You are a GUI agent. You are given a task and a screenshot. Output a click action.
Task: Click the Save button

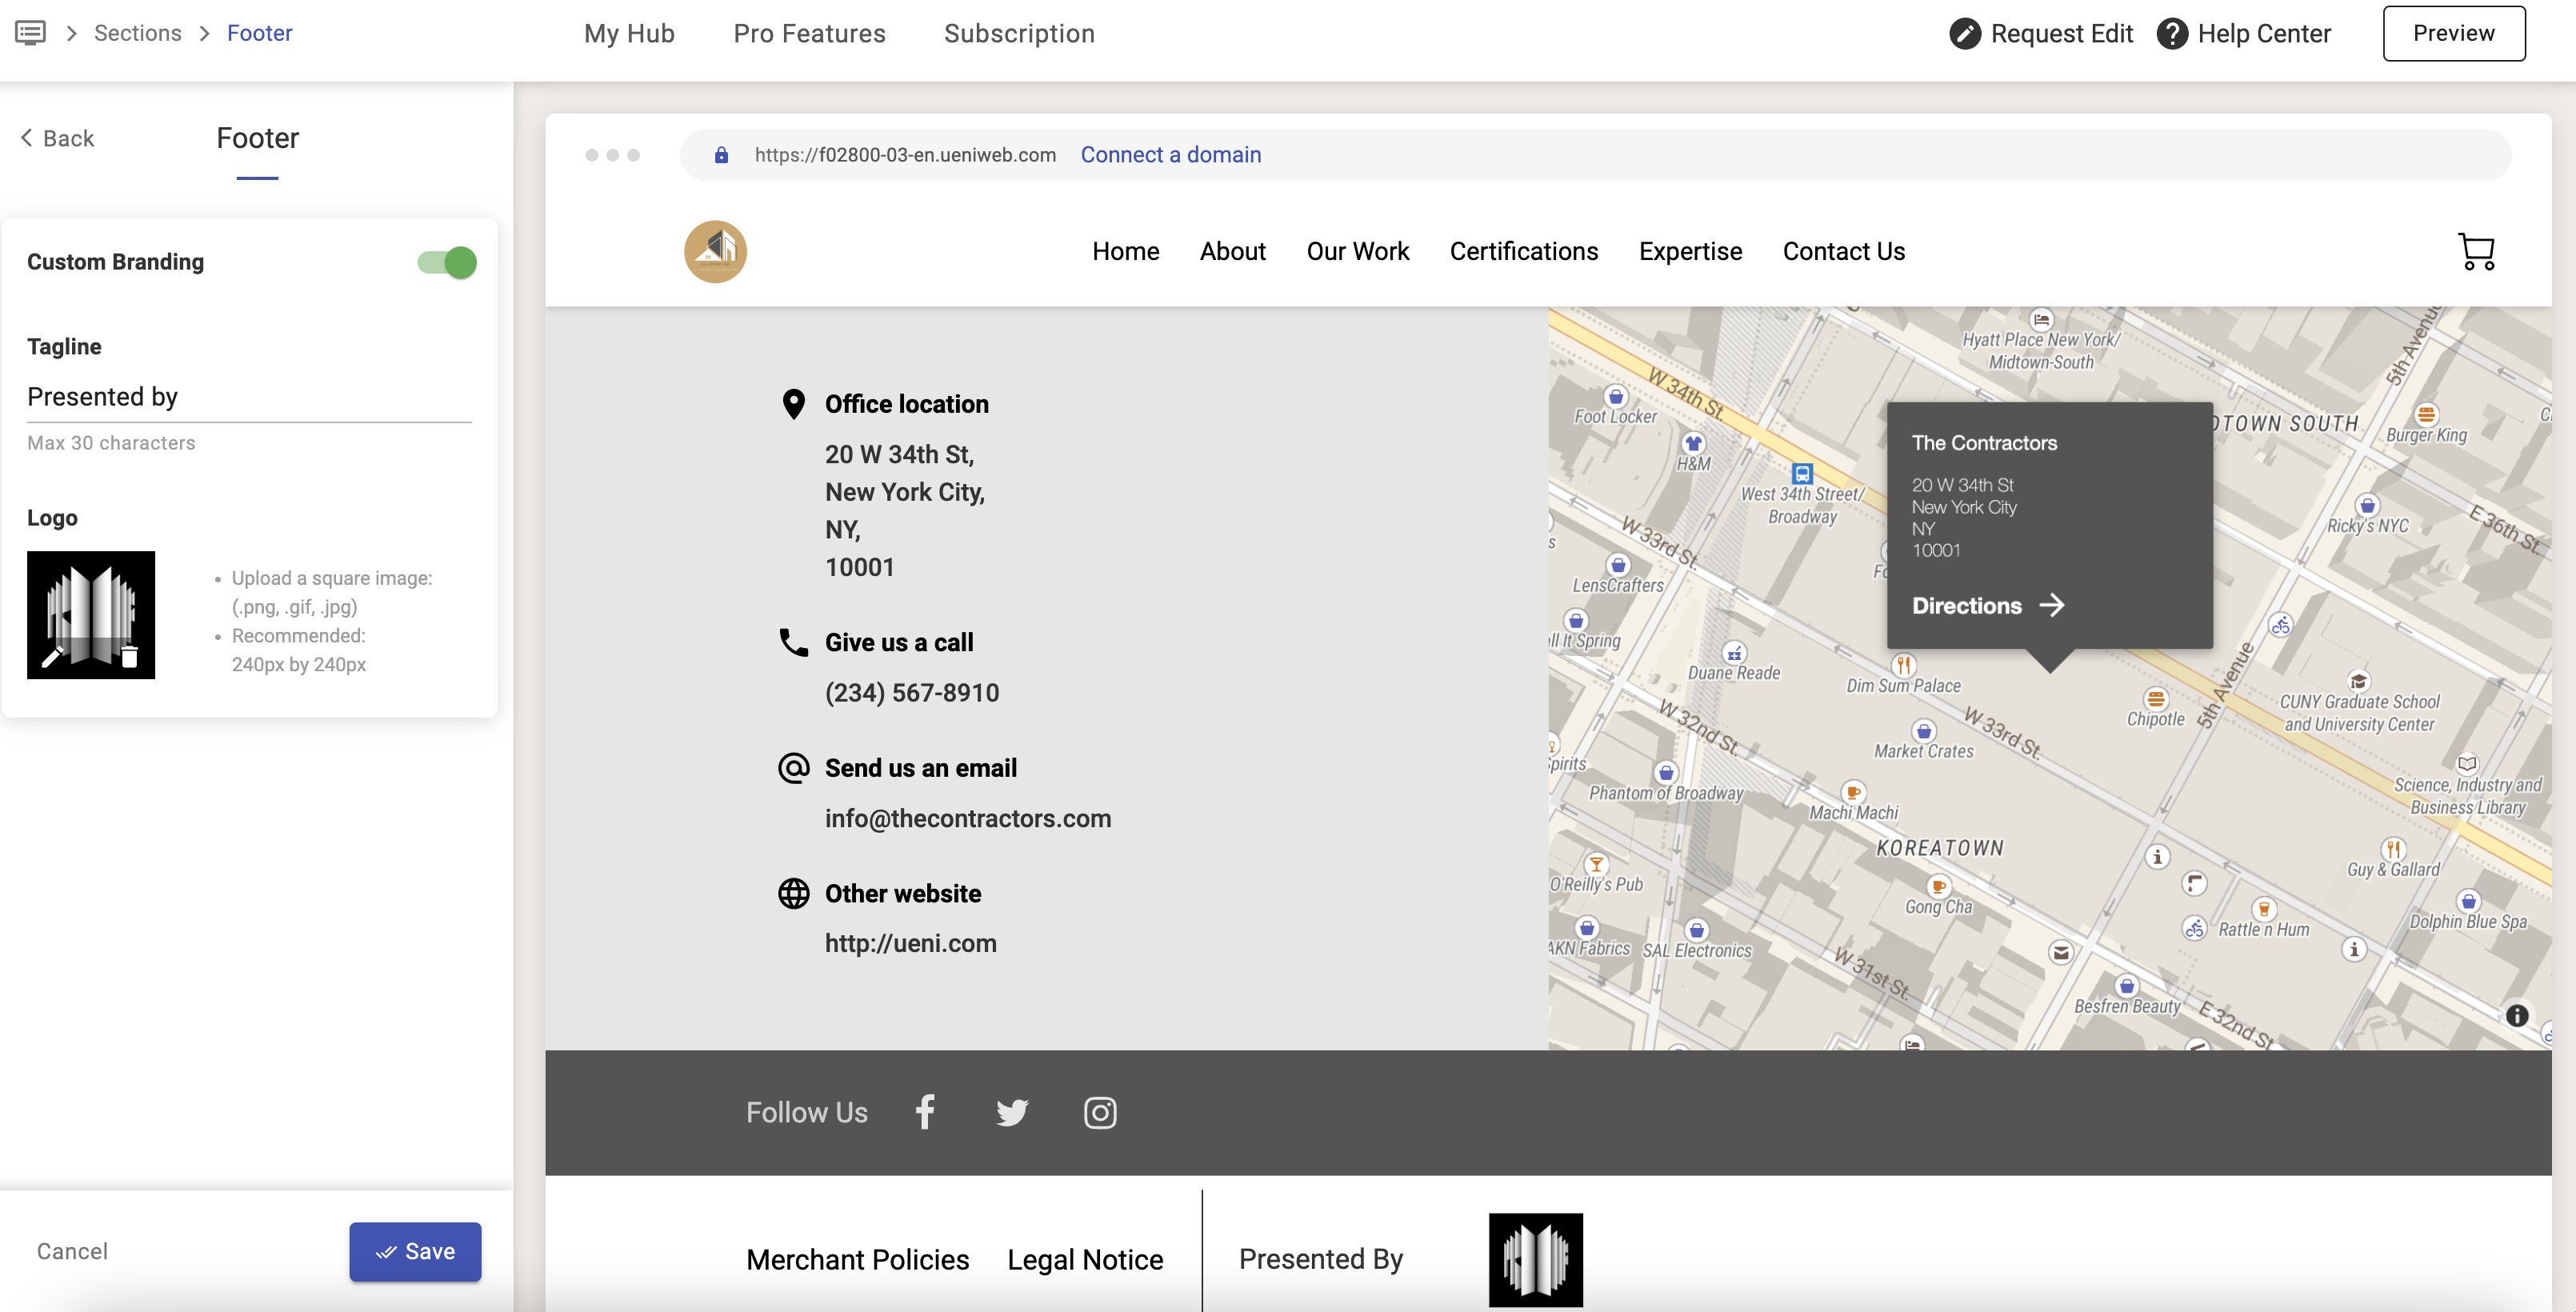pos(415,1251)
